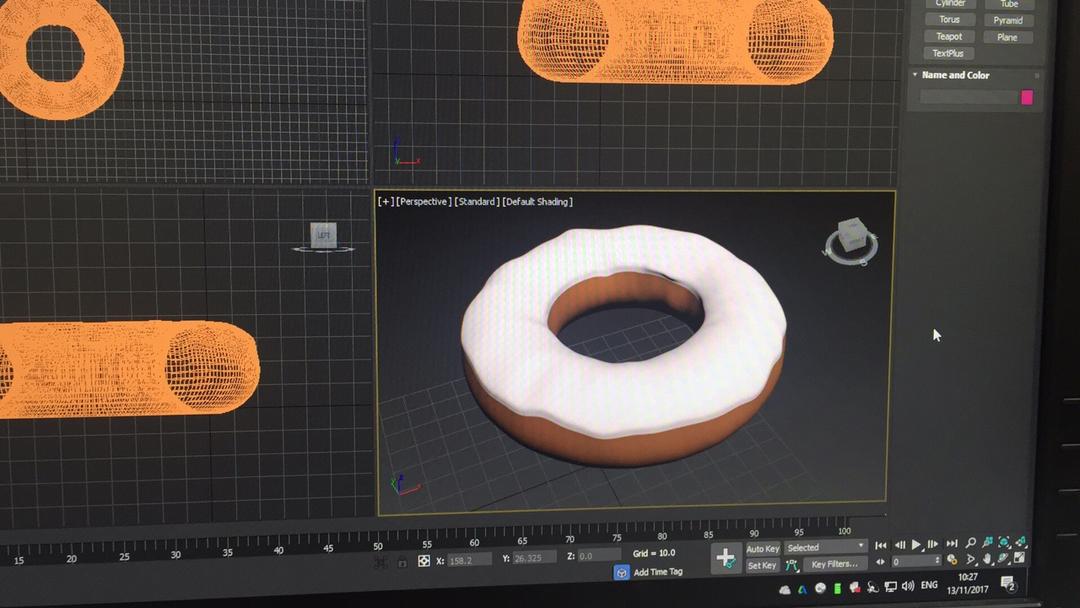Click the Play Animation button
The width and height of the screenshot is (1080, 608).
(x=916, y=545)
